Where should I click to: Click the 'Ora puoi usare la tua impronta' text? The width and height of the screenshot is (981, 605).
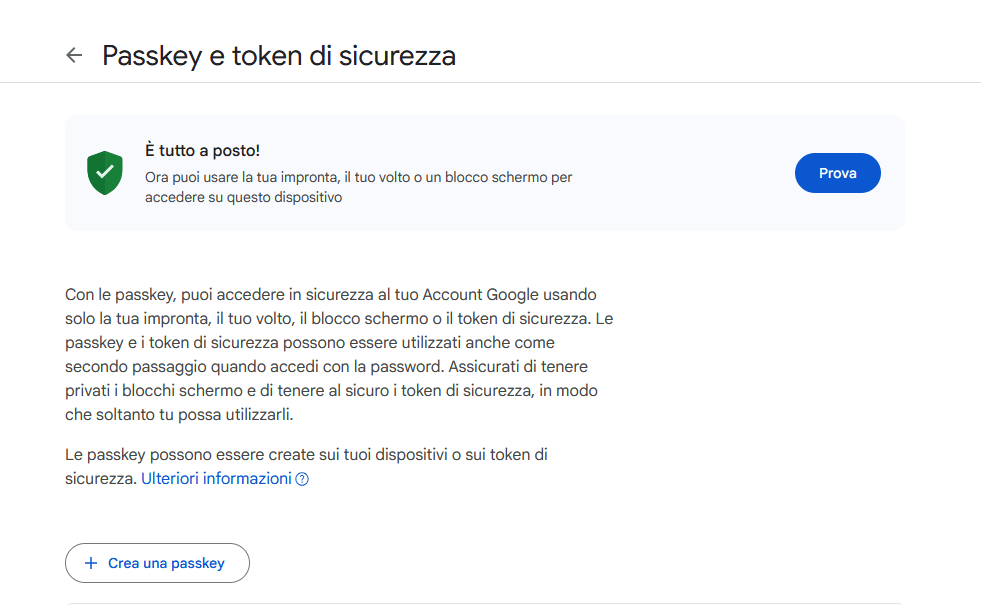pyautogui.click(x=358, y=177)
